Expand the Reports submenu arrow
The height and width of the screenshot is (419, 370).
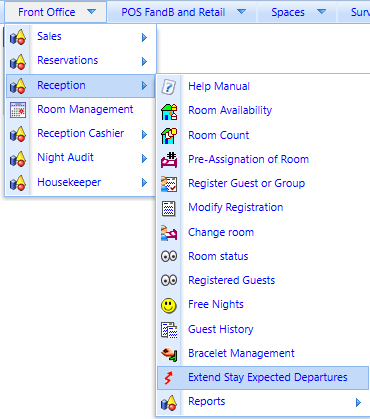358,402
